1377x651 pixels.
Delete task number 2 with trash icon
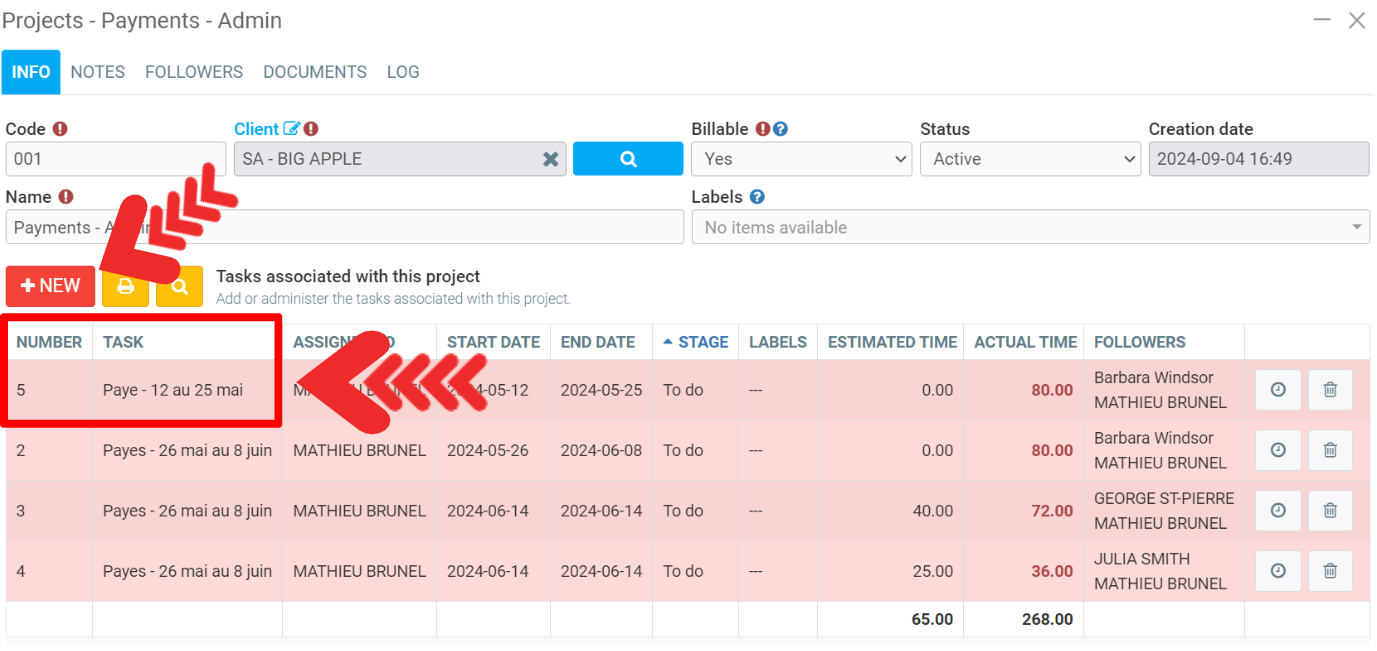tap(1329, 450)
